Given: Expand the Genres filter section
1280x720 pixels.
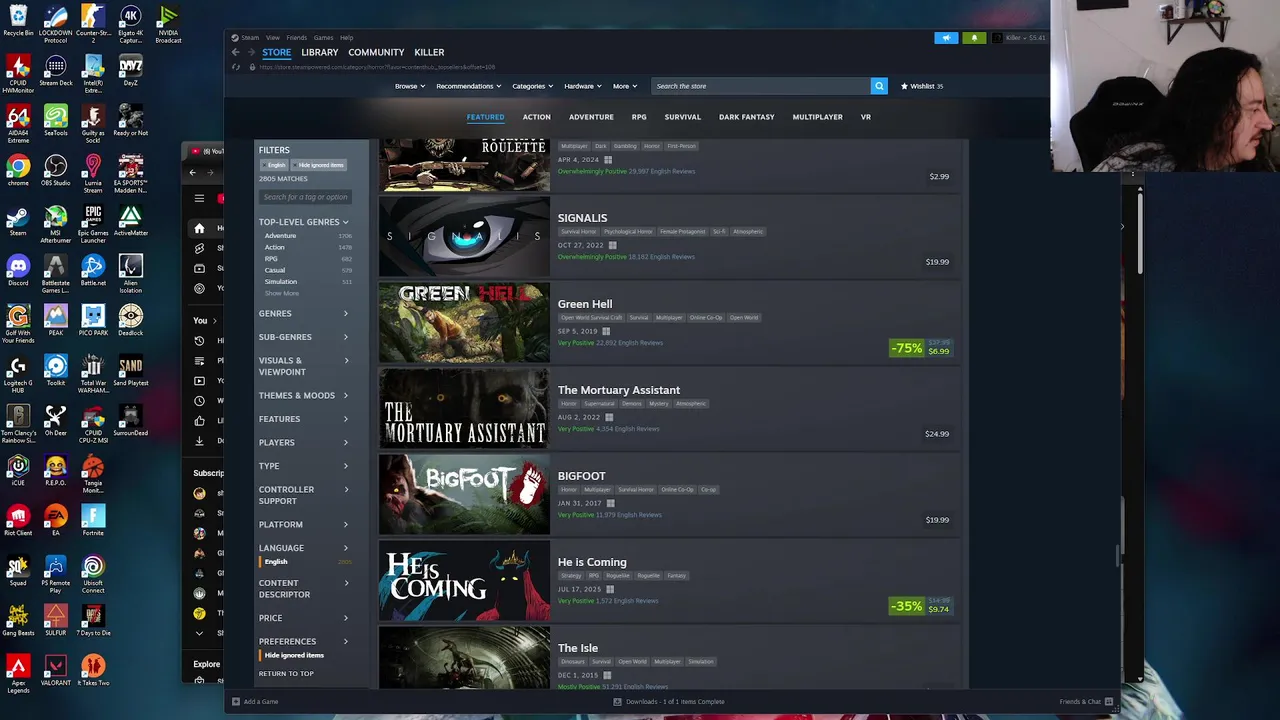Looking at the screenshot, I should click(x=304, y=314).
